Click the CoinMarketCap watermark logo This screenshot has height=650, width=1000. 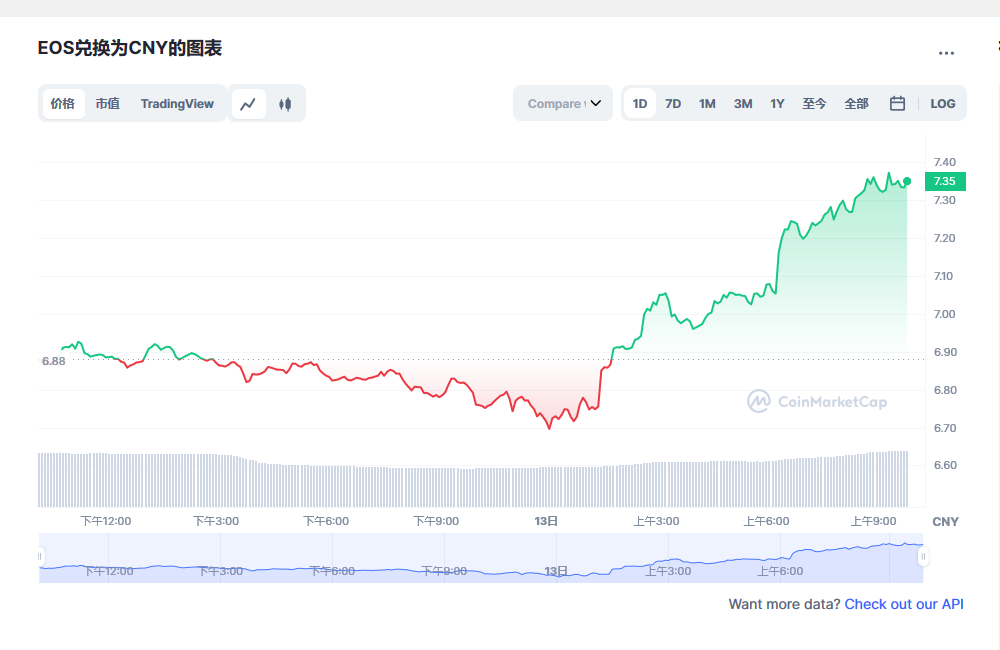pos(817,402)
